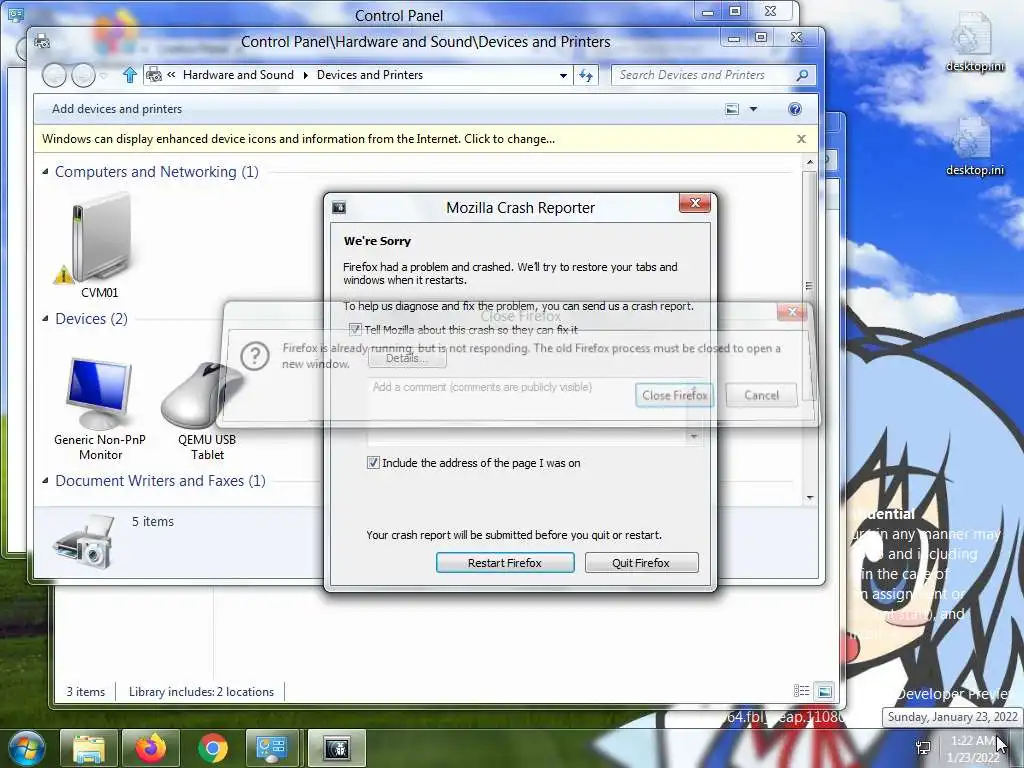
Task: Click details view icon in library window
Action: [x=801, y=691]
